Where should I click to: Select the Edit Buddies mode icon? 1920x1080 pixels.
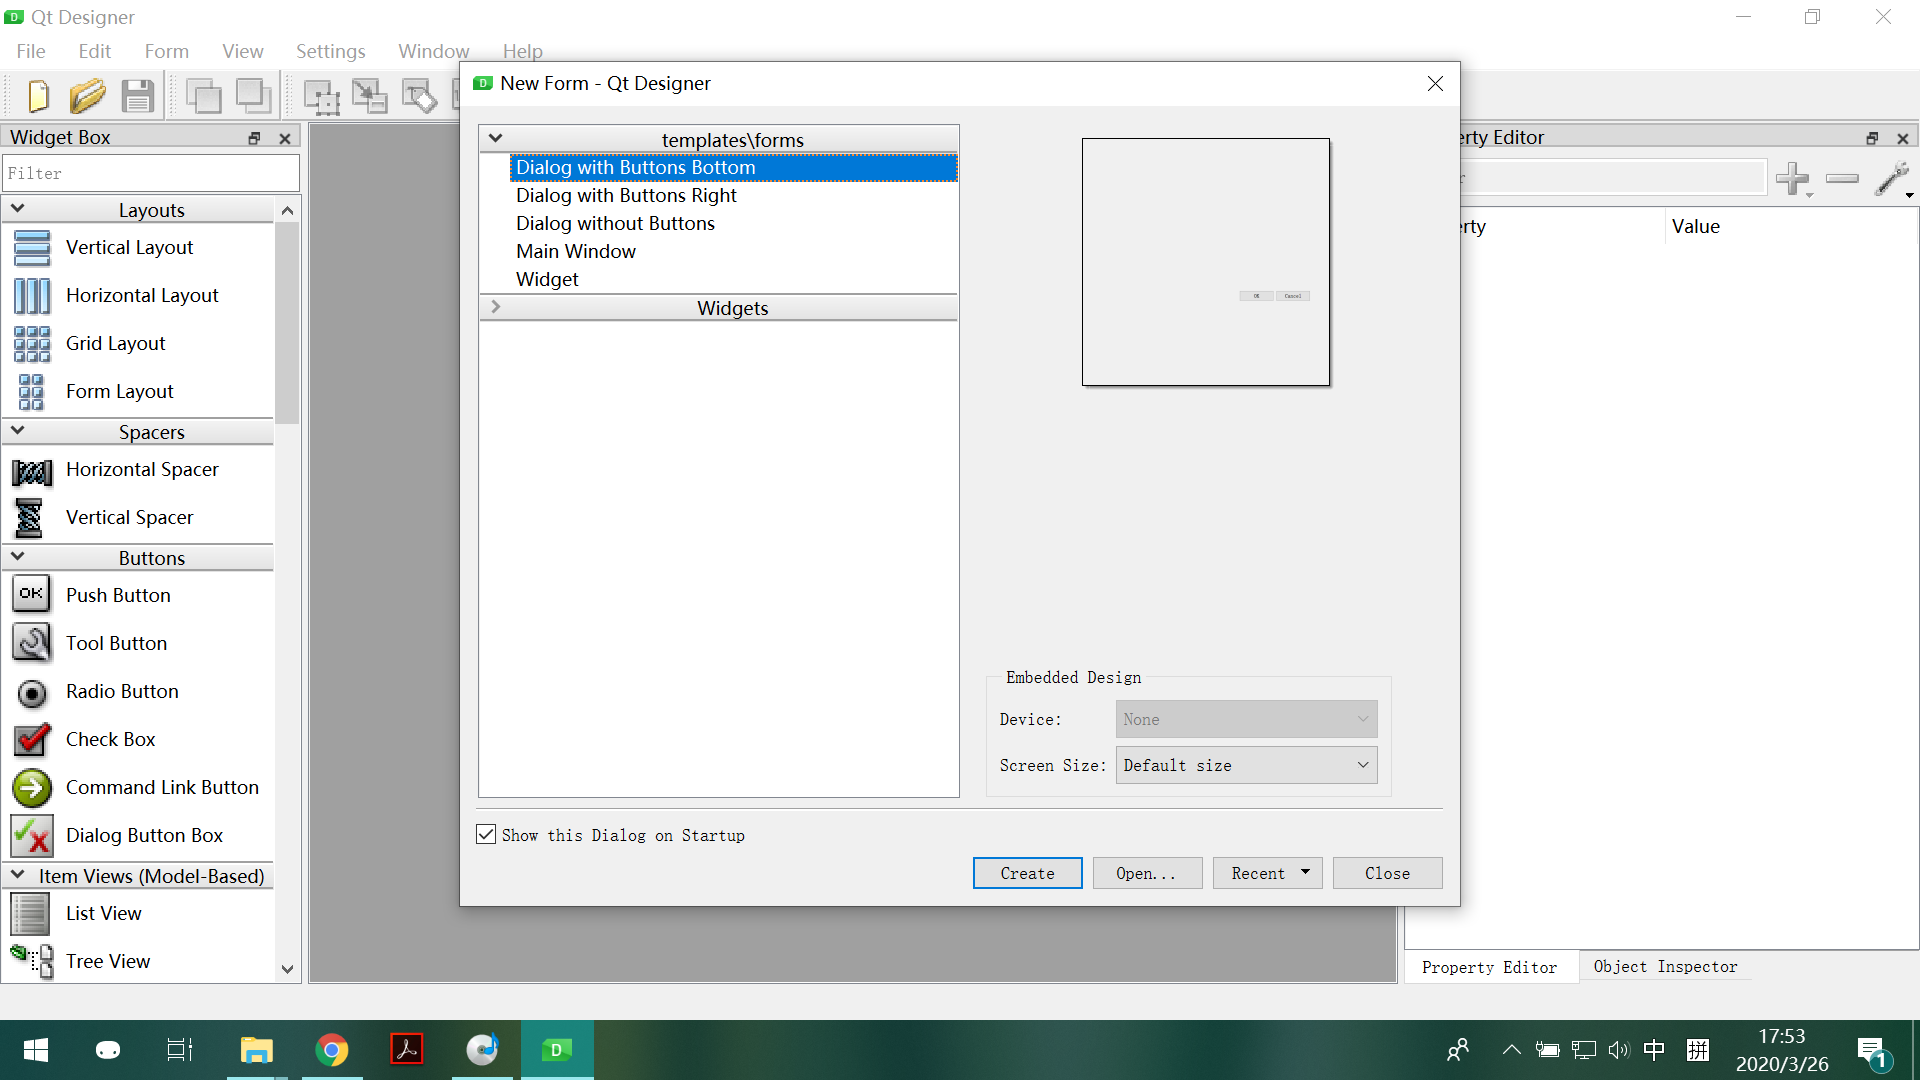[x=419, y=96]
